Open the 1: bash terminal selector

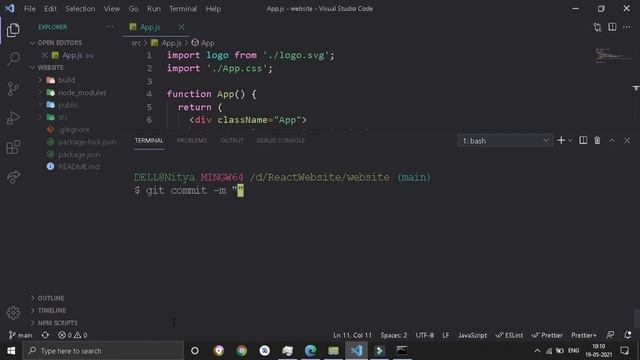pyautogui.click(x=505, y=140)
